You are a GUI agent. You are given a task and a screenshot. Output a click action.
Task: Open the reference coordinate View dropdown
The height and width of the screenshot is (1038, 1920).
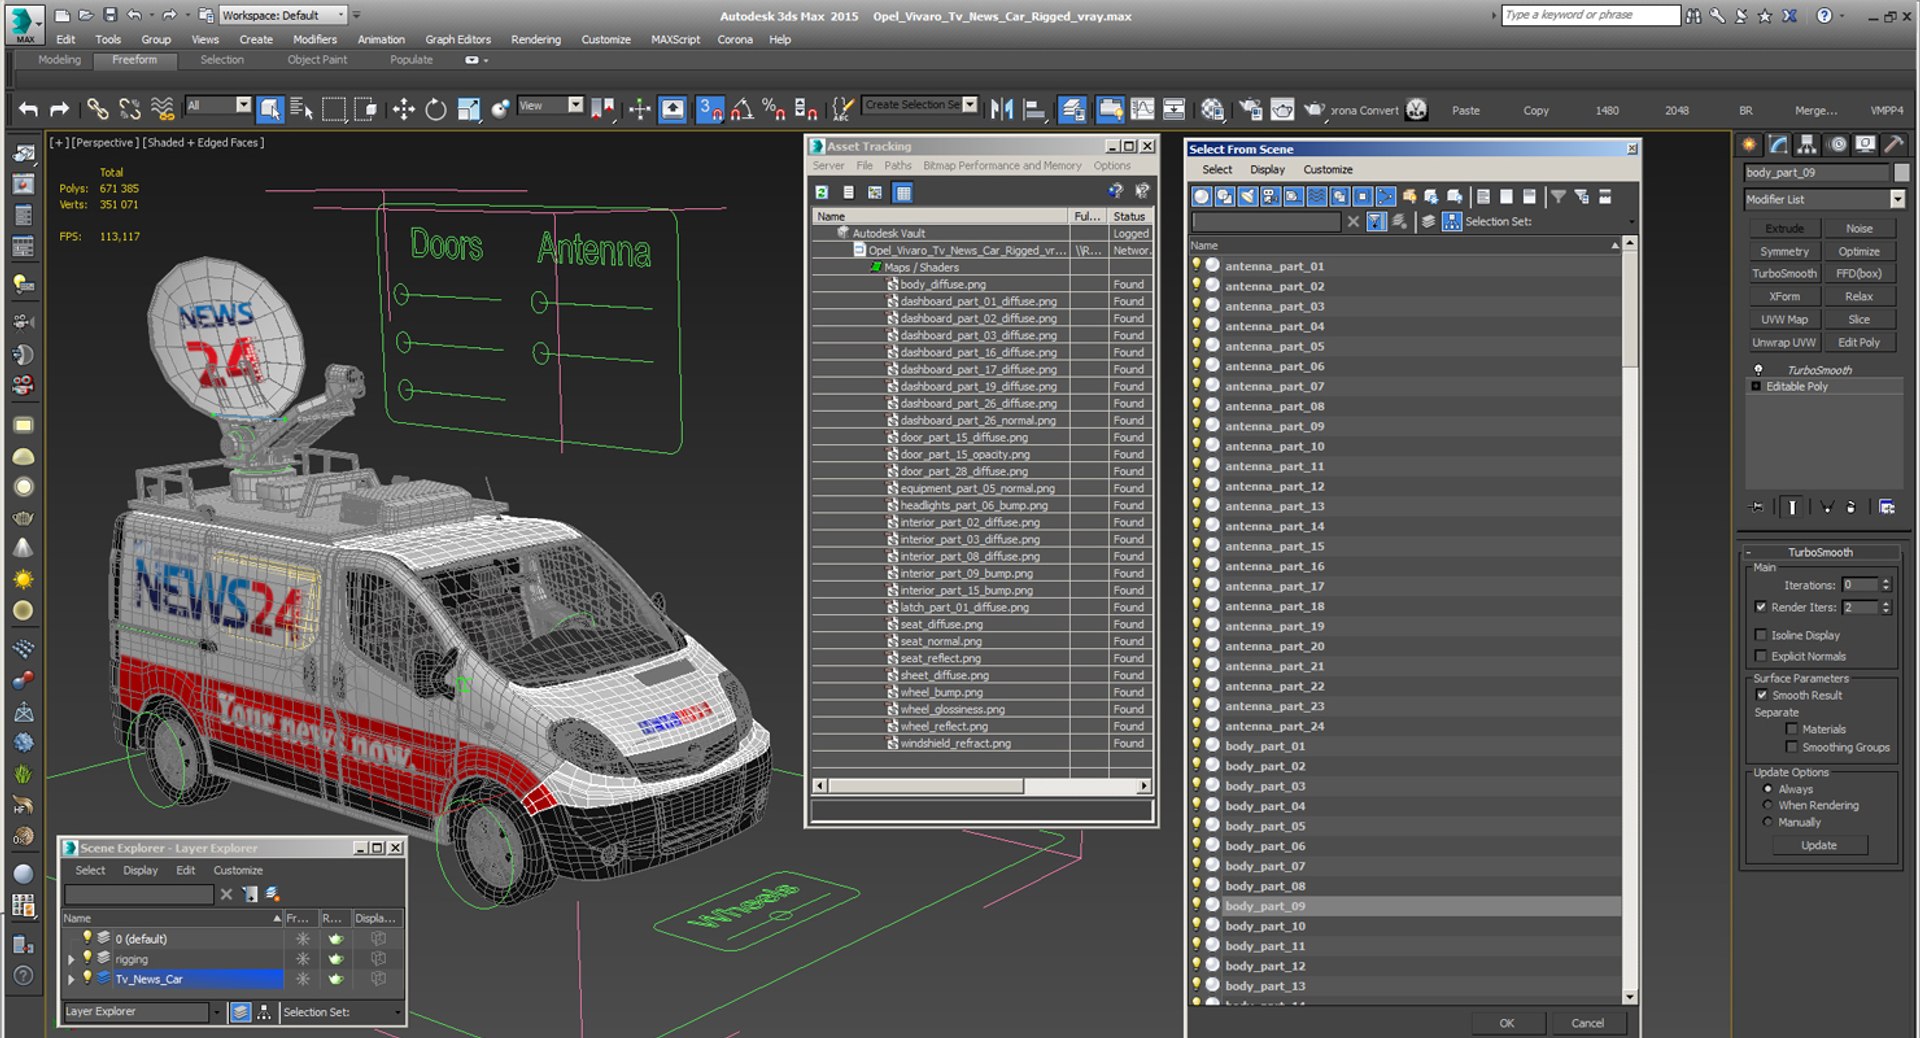[x=575, y=105]
